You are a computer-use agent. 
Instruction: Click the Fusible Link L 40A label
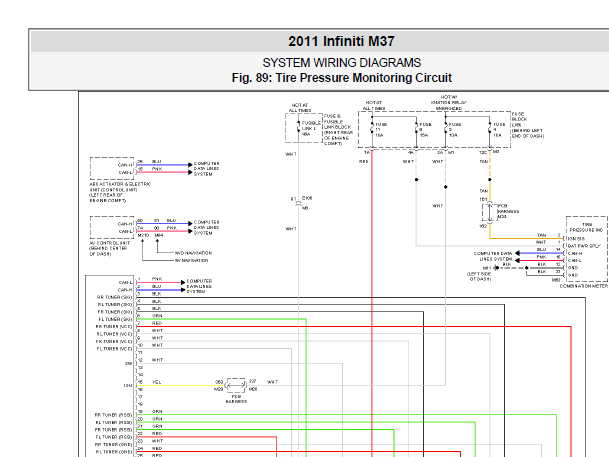[311, 128]
